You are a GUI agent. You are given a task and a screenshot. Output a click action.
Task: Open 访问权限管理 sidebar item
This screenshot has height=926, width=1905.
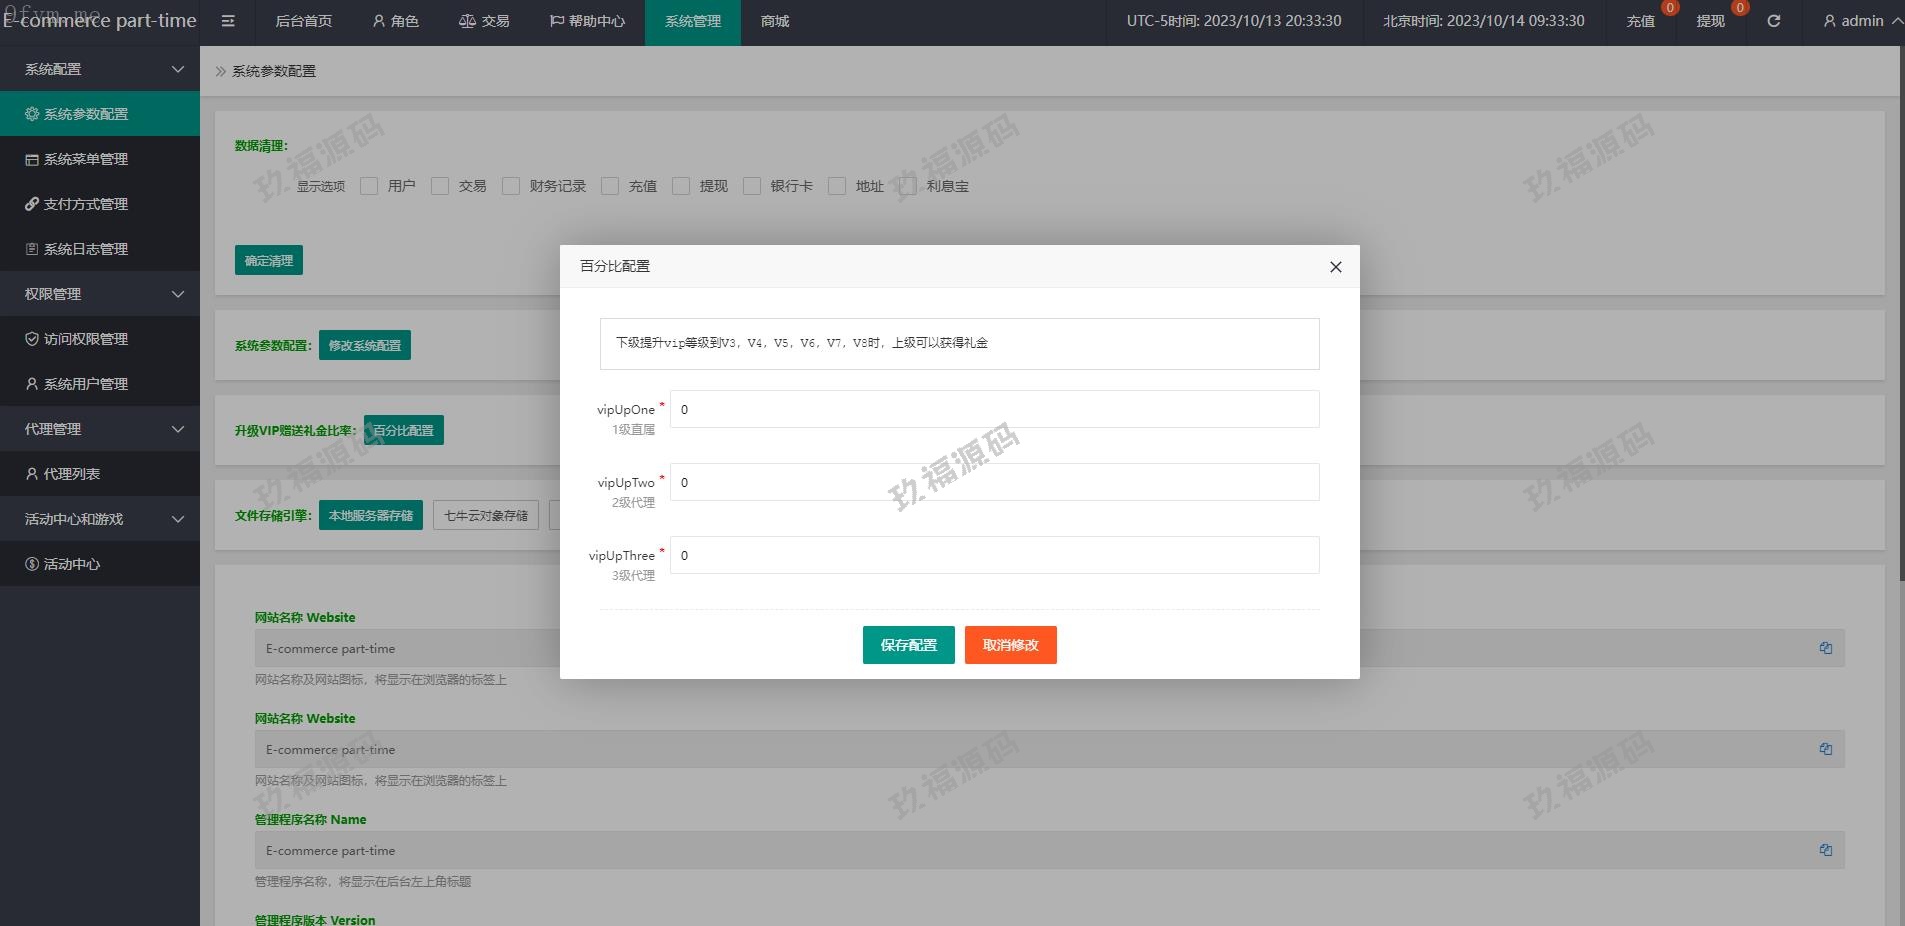(86, 339)
